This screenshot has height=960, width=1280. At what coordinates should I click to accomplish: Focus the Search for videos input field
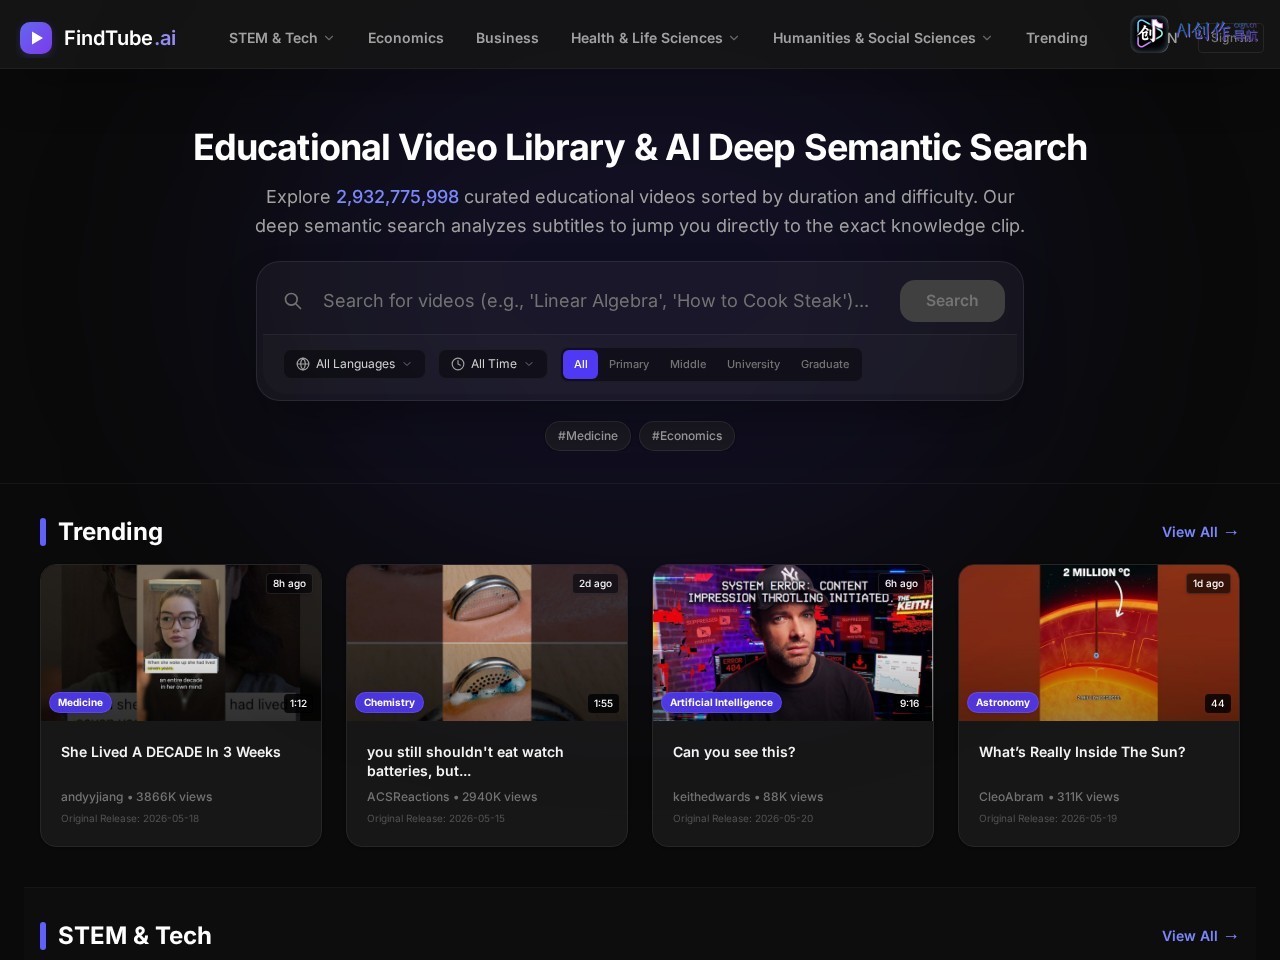coord(598,301)
